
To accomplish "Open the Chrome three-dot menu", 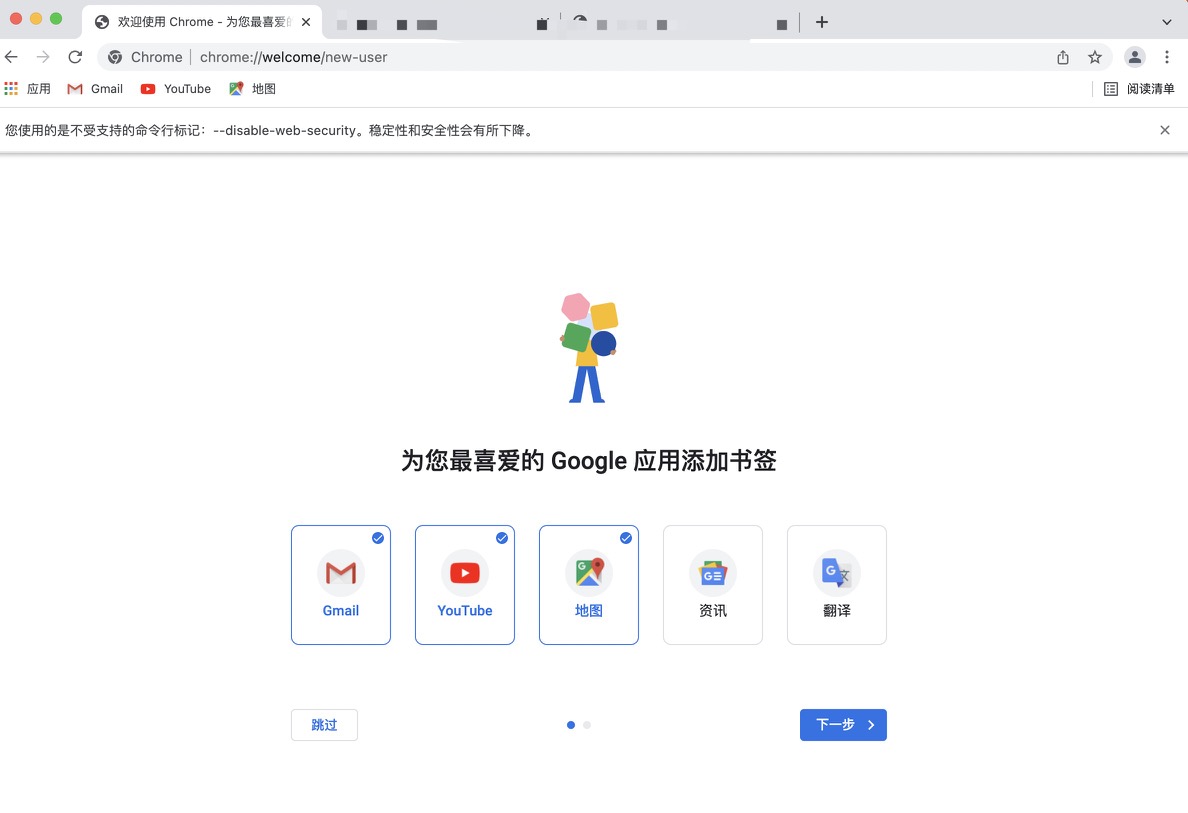I will coord(1167,57).
